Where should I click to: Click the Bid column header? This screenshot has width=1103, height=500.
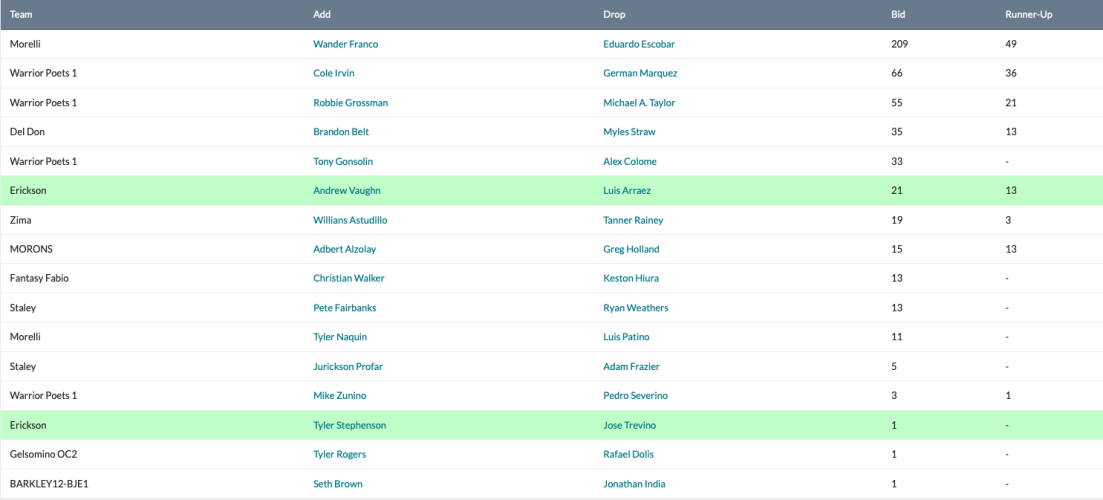898,14
